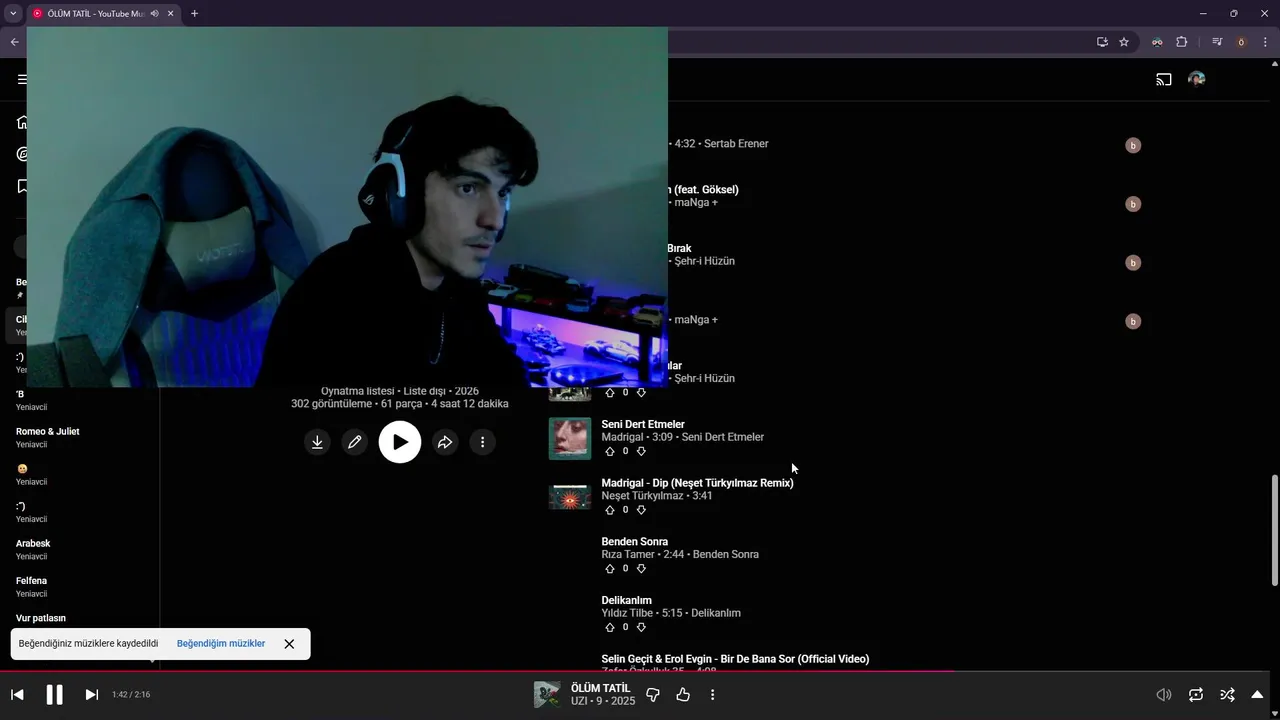This screenshot has width=1280, height=720.
Task: Like ÖLÜM TATİL in the player bar
Action: click(x=683, y=694)
